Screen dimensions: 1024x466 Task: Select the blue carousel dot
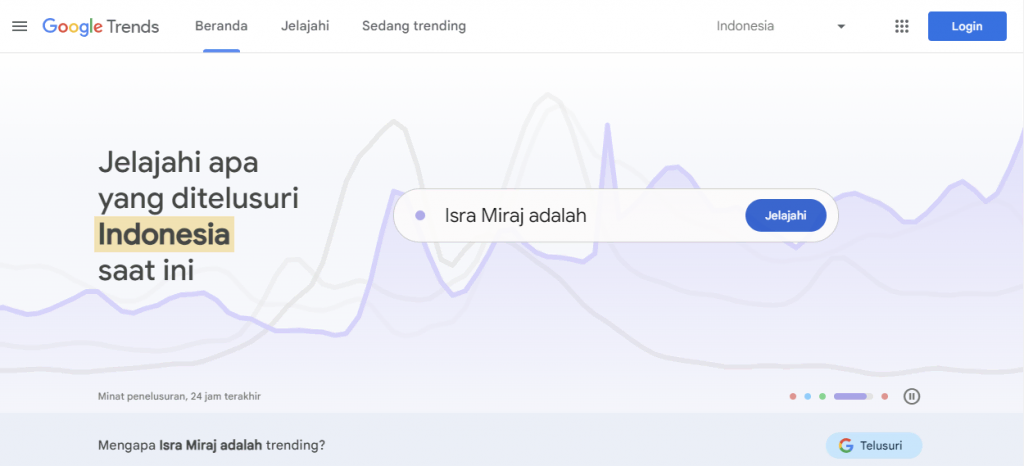(x=807, y=396)
